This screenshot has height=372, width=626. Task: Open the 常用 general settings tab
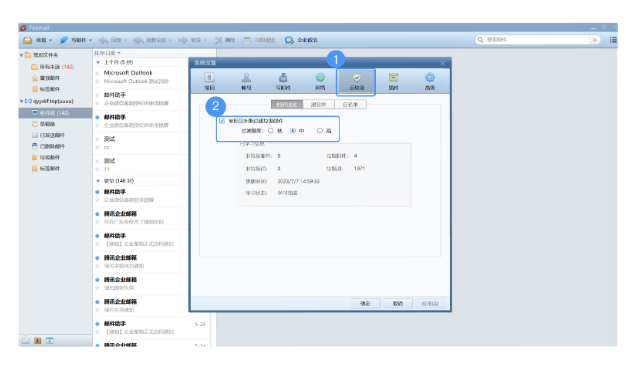point(210,81)
